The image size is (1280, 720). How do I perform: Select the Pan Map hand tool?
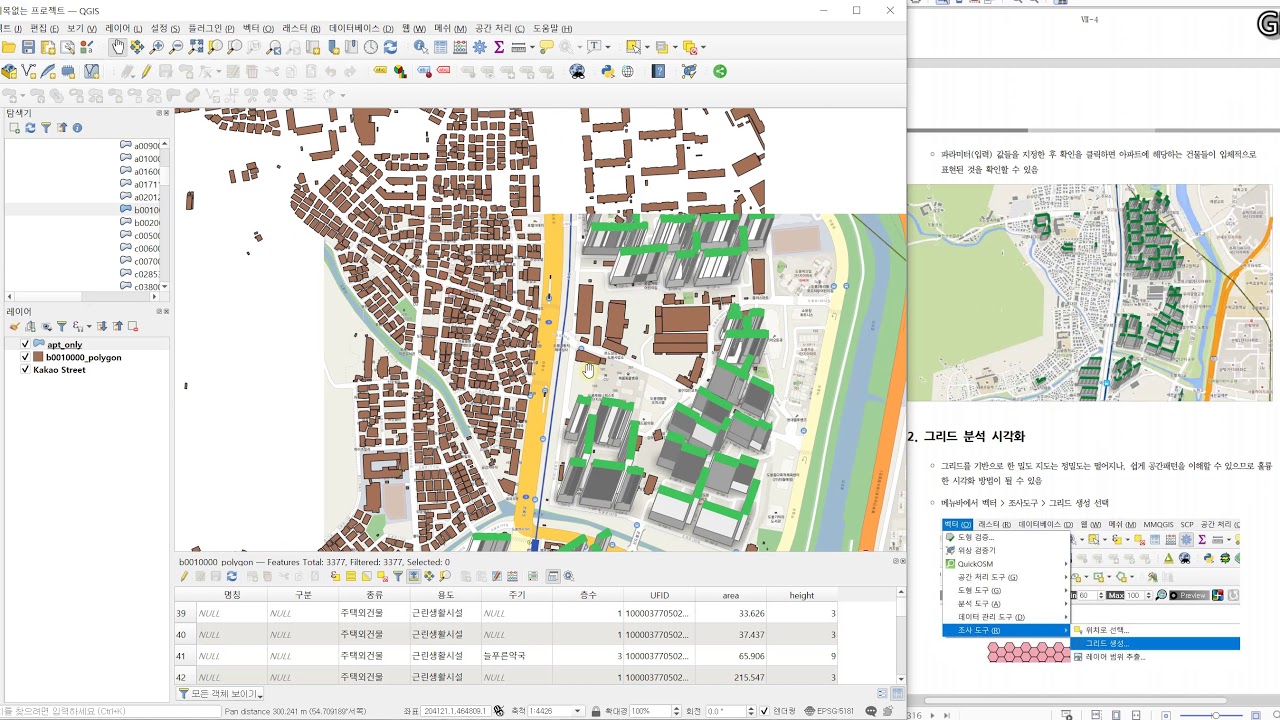(x=118, y=47)
